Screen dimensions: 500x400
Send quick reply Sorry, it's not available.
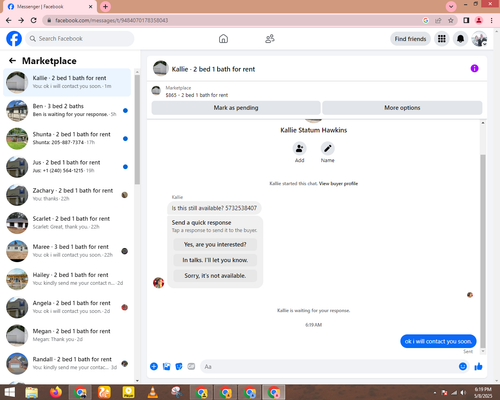215,276
